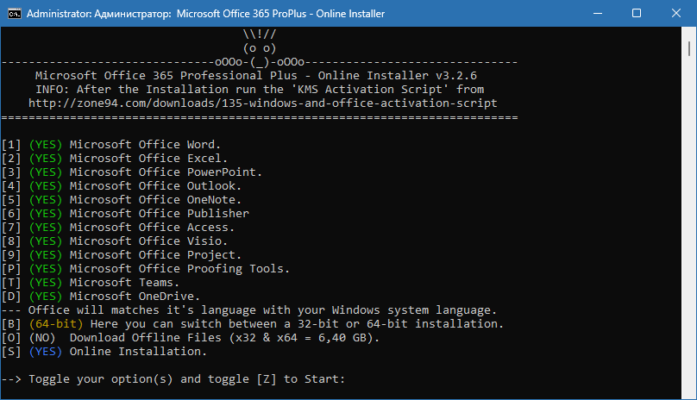Screen dimensions: 697x400
Task: Click the [B] key label for bitness
Action: pos(11,324)
